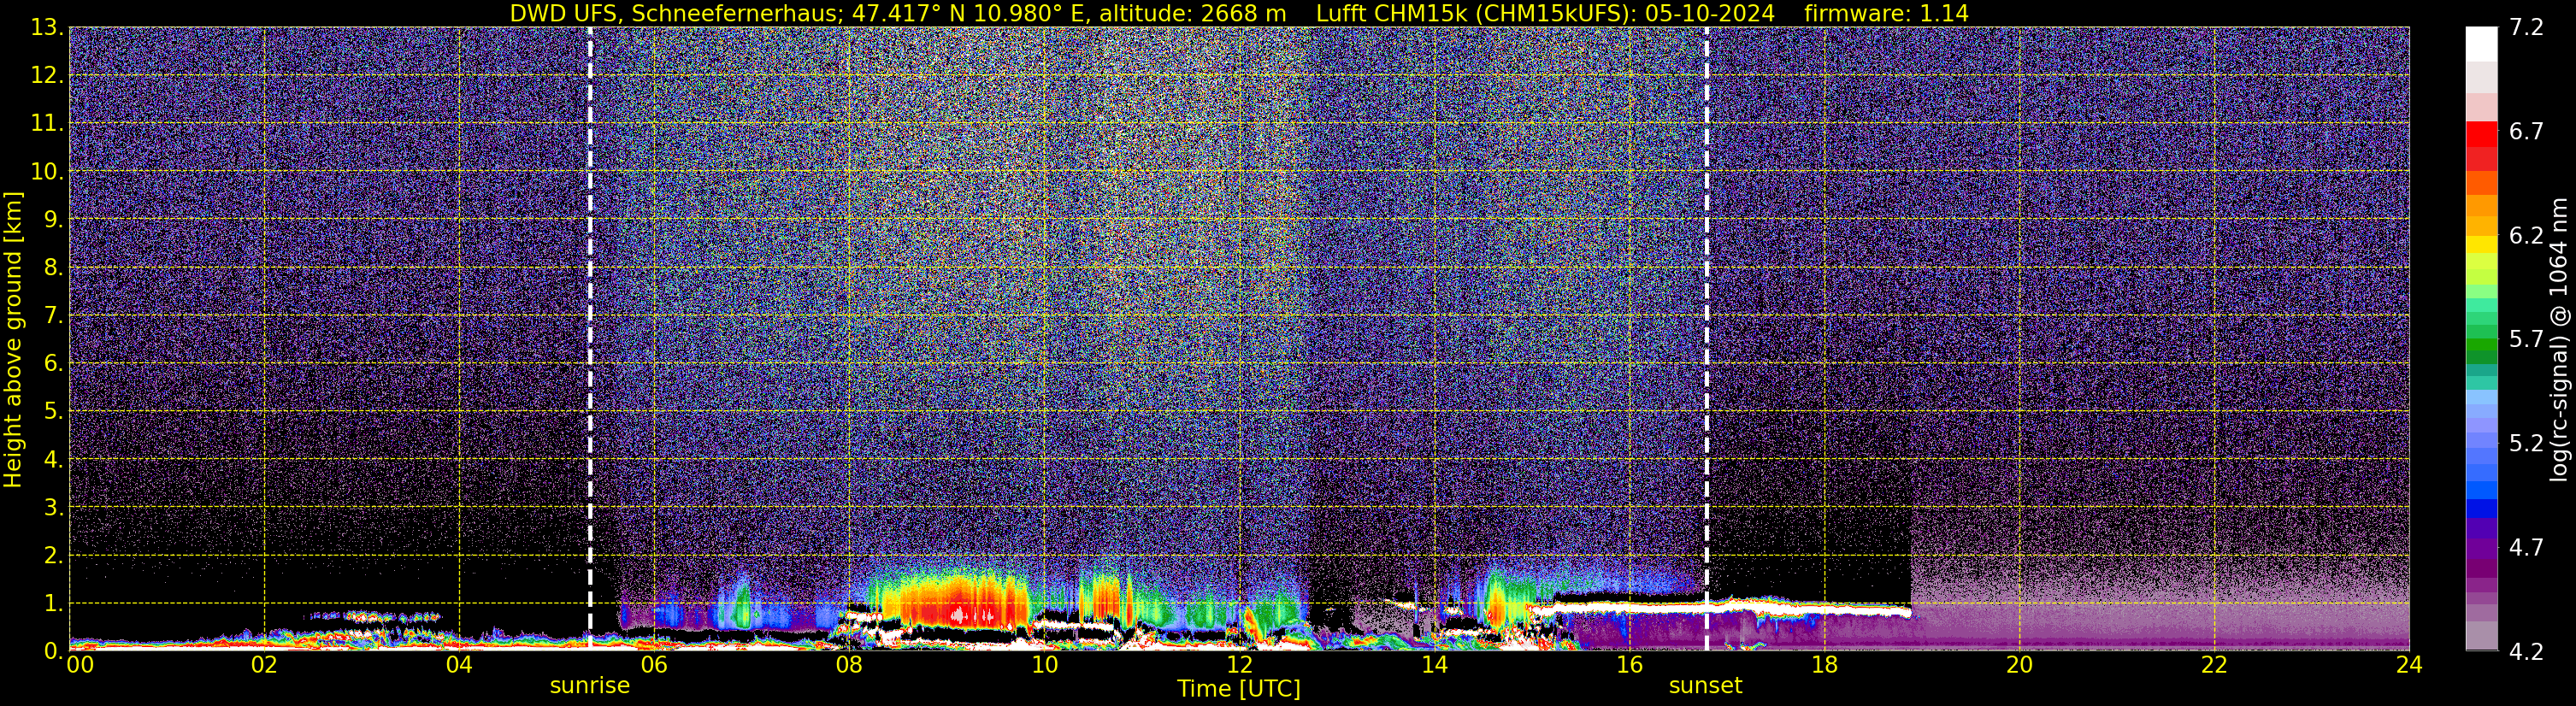The width and height of the screenshot is (2576, 706).
Task: Click the 02 time tick label
Action: (x=264, y=664)
